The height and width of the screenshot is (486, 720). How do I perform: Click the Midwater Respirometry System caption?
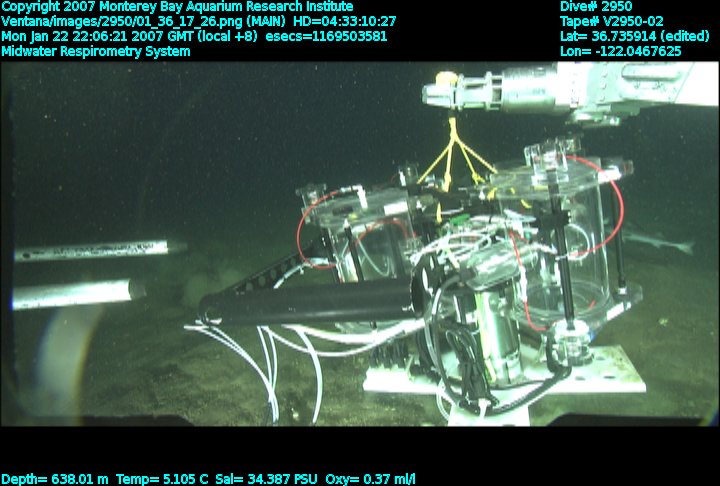pyautogui.click(x=96, y=51)
